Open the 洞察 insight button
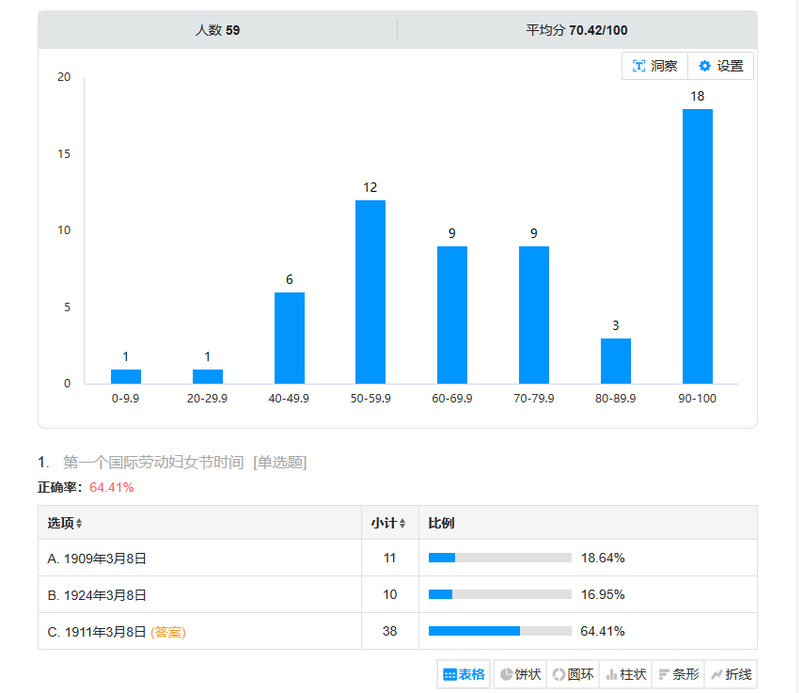The image size is (799, 693). click(x=655, y=66)
